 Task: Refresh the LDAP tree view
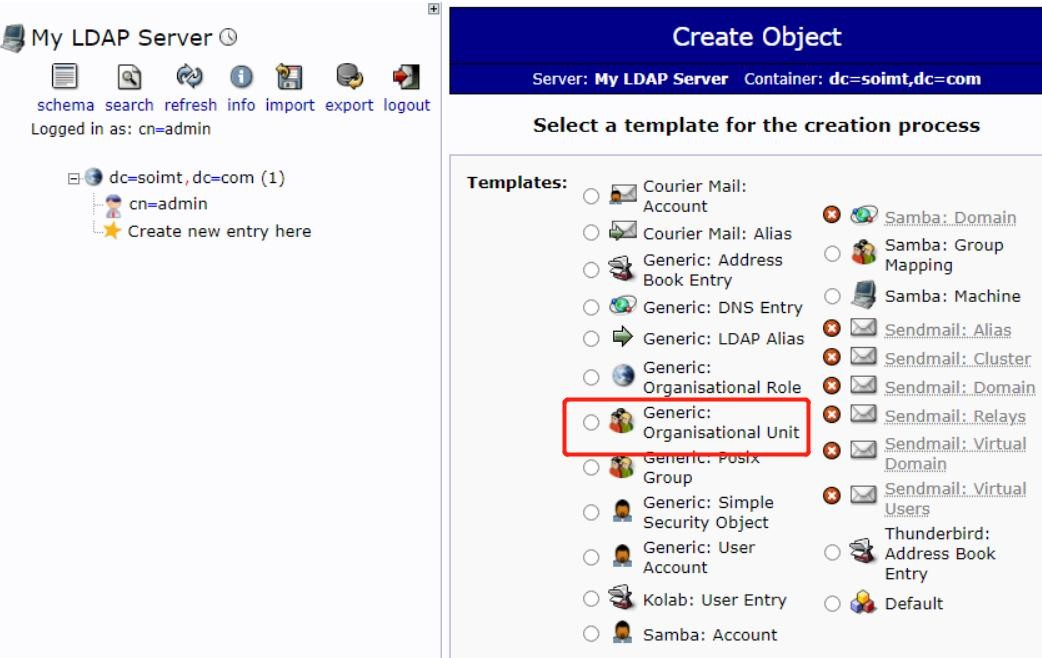click(x=189, y=78)
